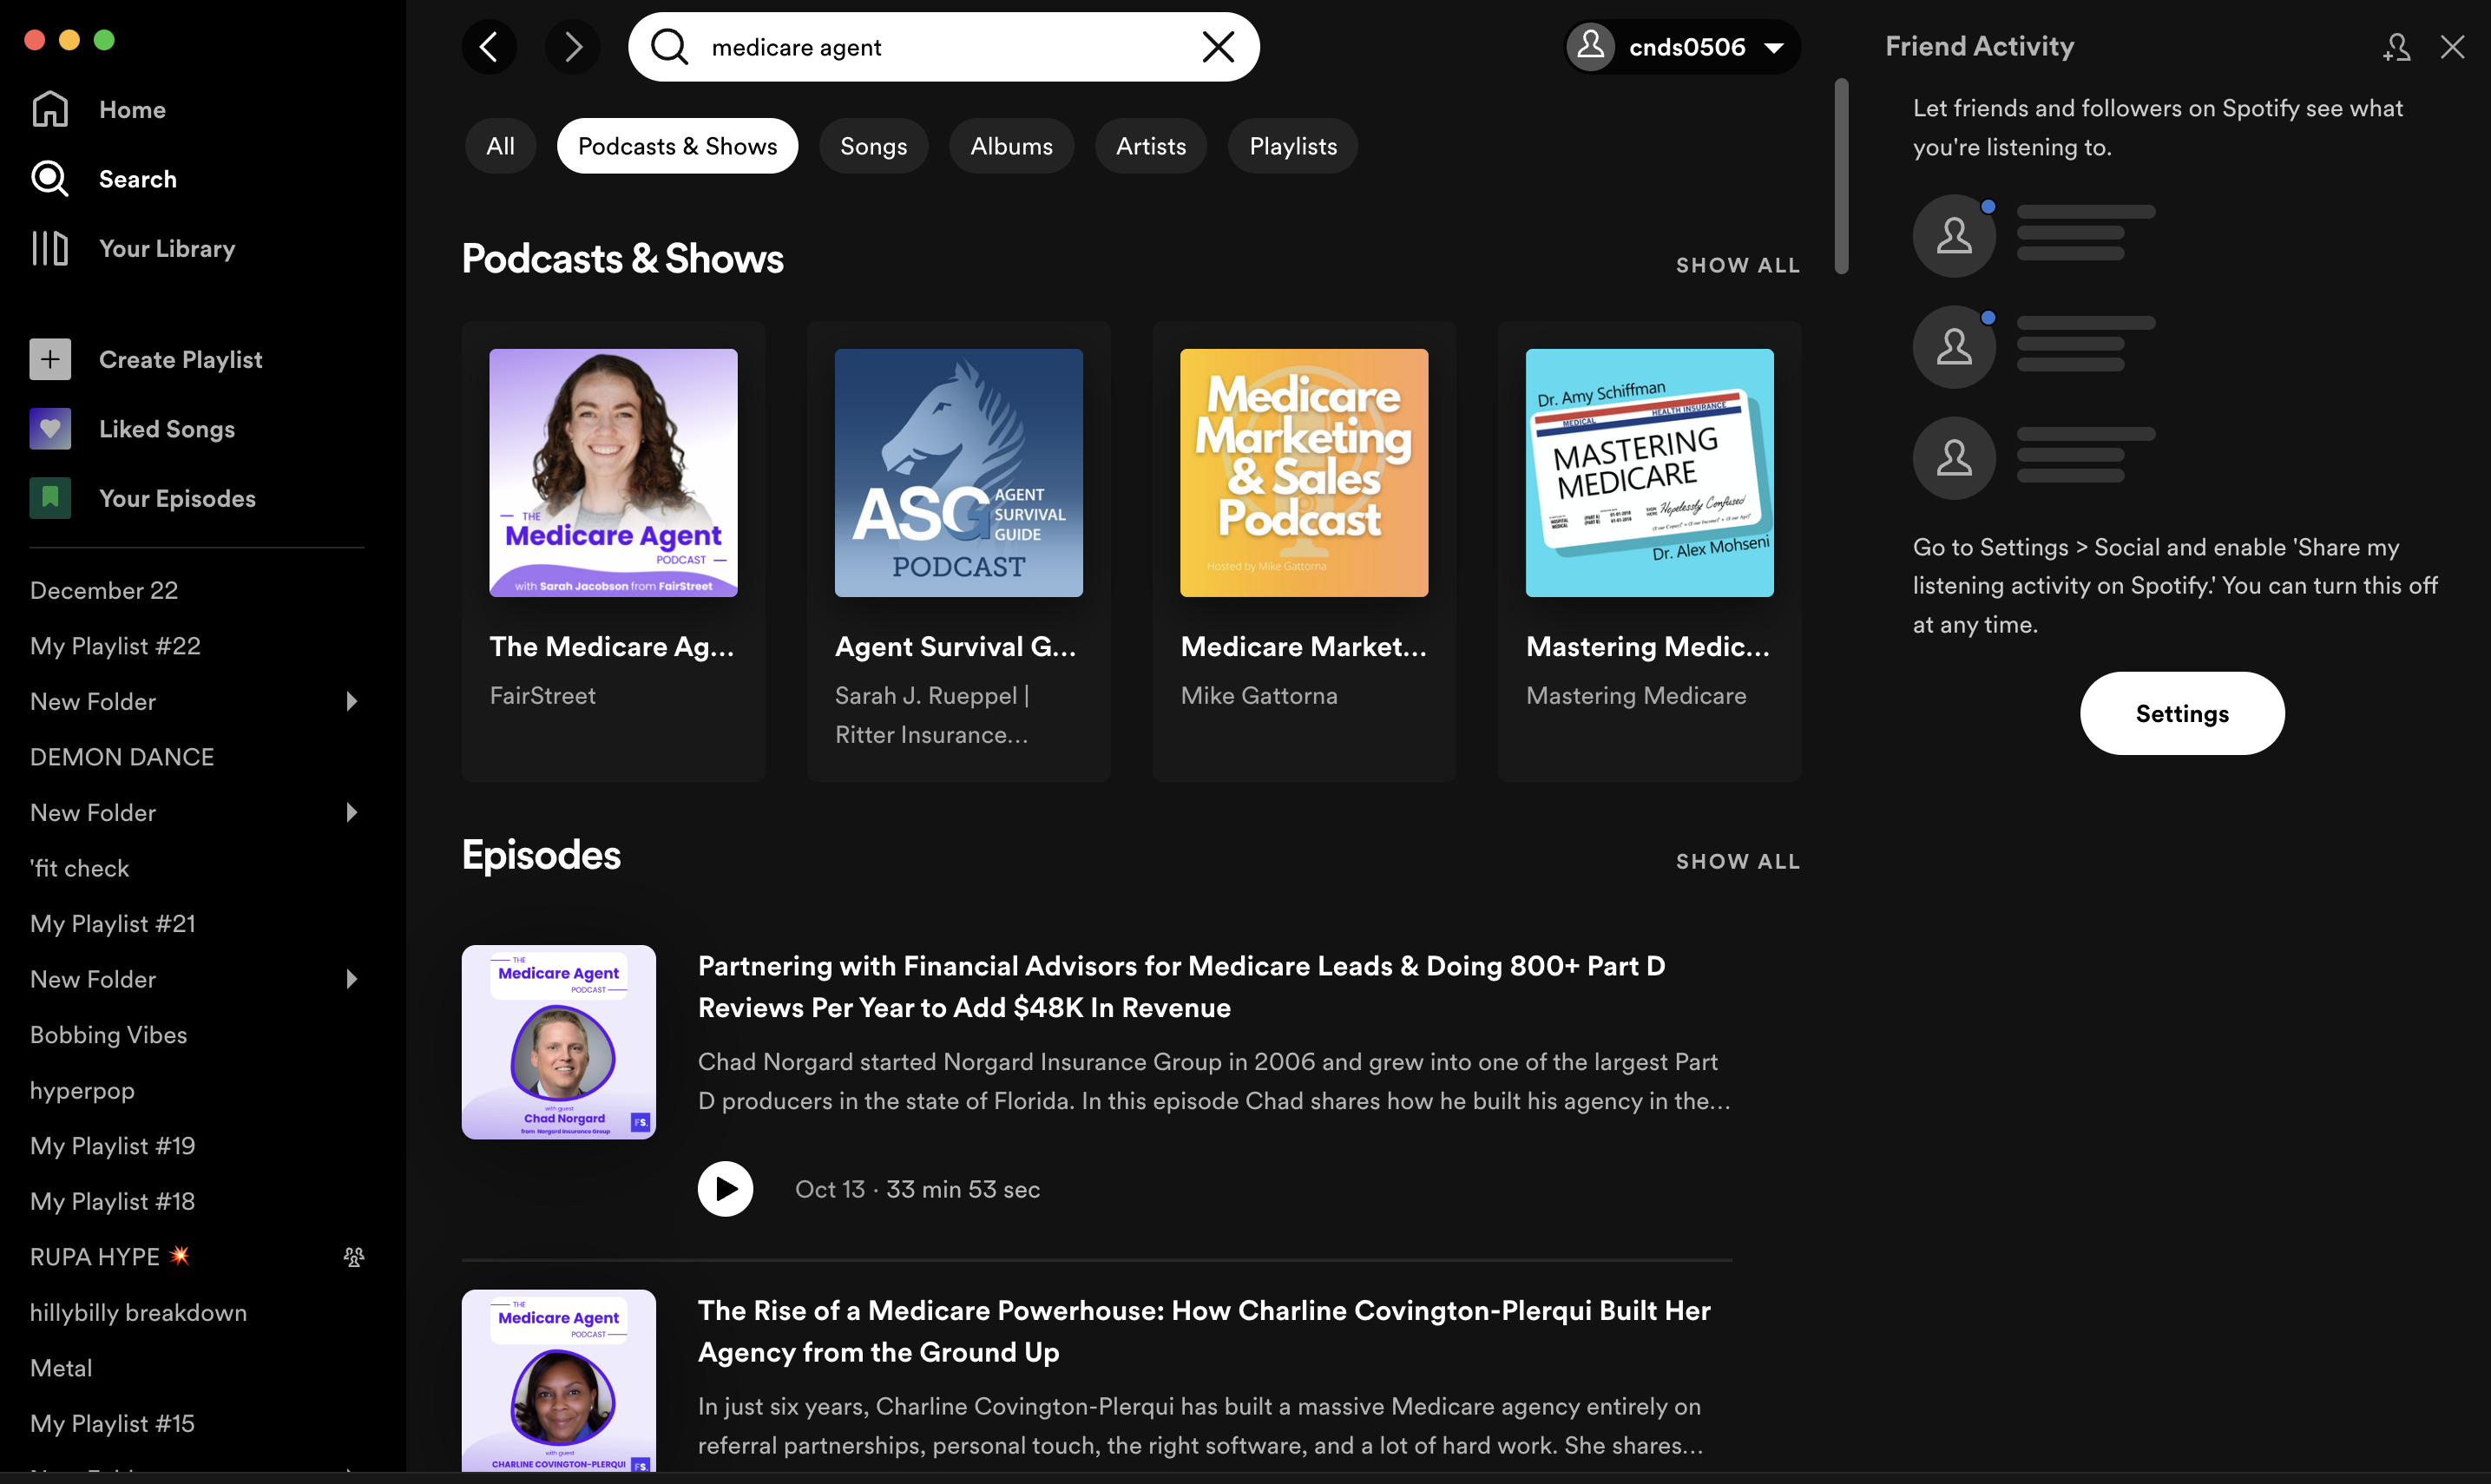Viewport: 2491px width, 1484px height.
Task: Click the user avatar icon
Action: [1591, 47]
